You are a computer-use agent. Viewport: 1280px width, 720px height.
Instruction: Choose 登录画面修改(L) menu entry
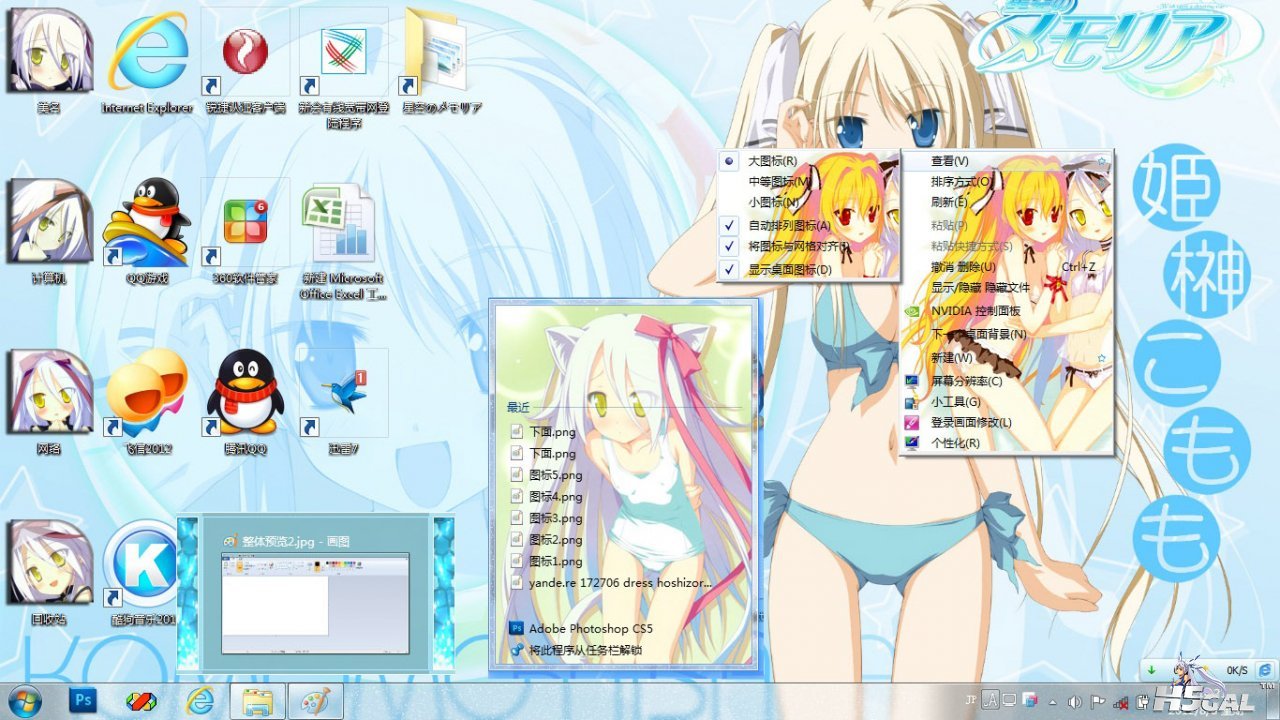tap(1006, 422)
